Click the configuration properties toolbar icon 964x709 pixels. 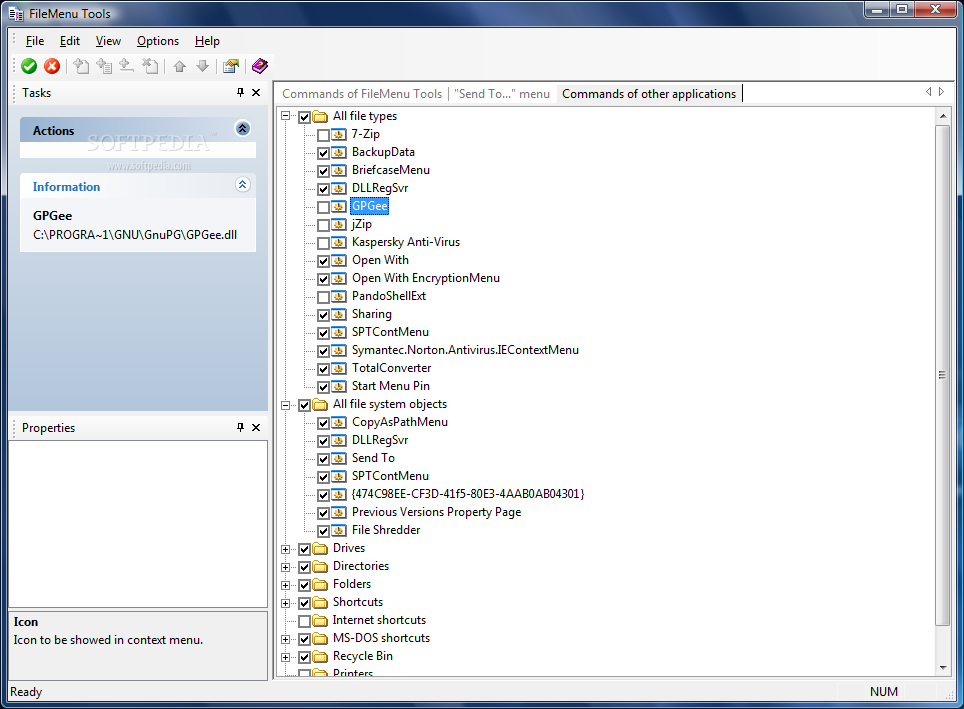point(231,66)
